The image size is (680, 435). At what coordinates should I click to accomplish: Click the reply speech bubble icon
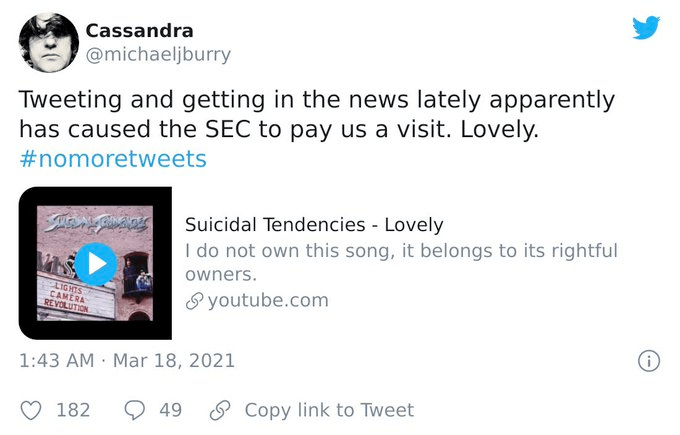135,410
